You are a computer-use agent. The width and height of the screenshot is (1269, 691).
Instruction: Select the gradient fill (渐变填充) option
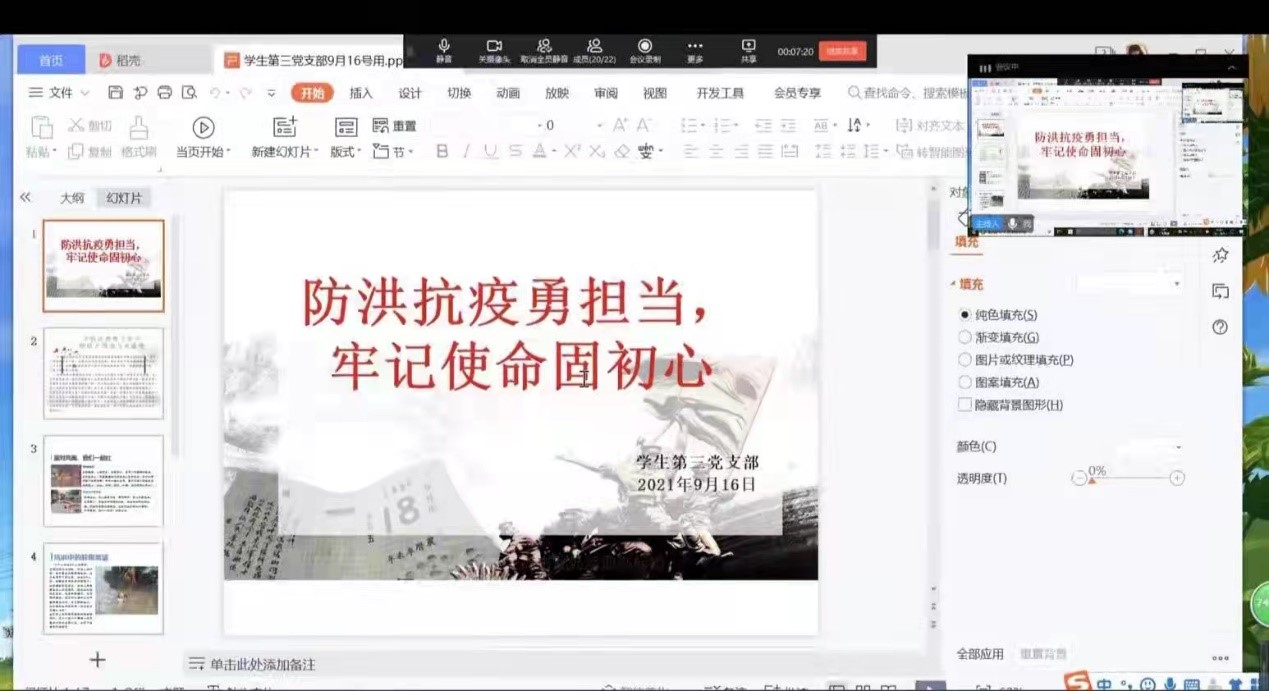(x=965, y=338)
